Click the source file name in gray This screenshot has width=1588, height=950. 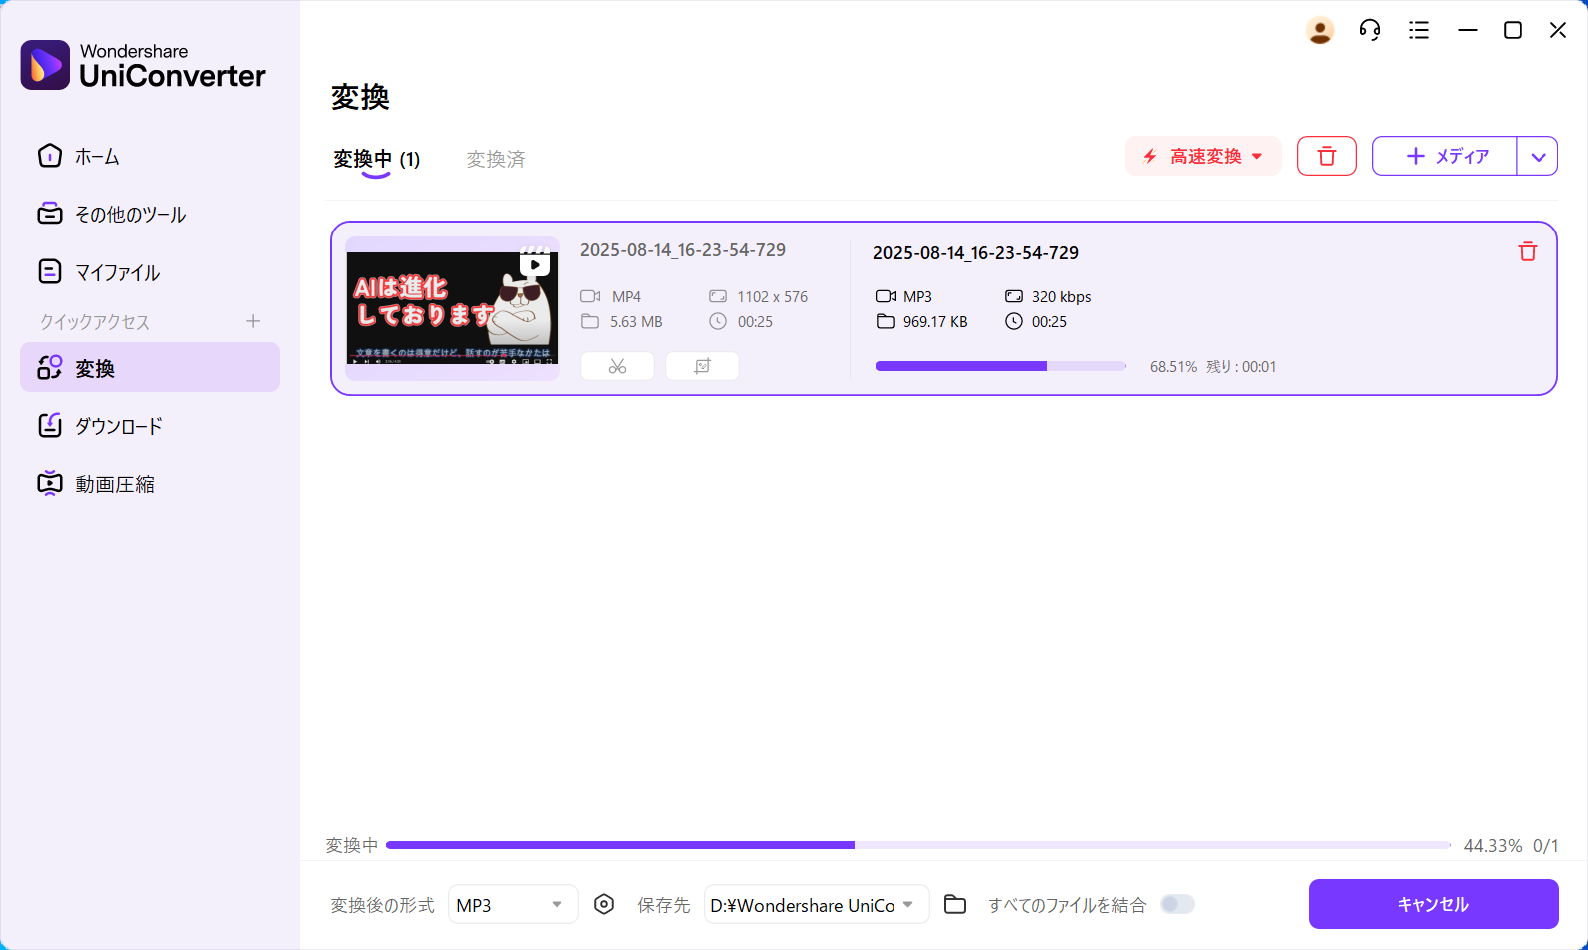click(x=683, y=250)
